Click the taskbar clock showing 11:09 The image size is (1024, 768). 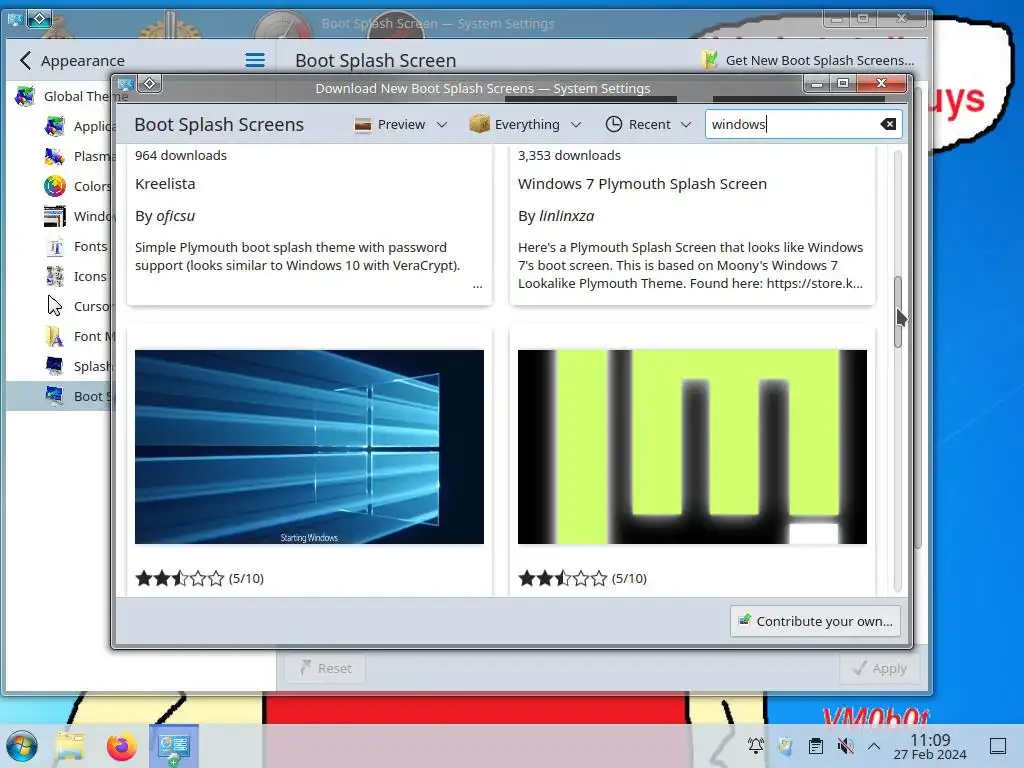tap(930, 746)
